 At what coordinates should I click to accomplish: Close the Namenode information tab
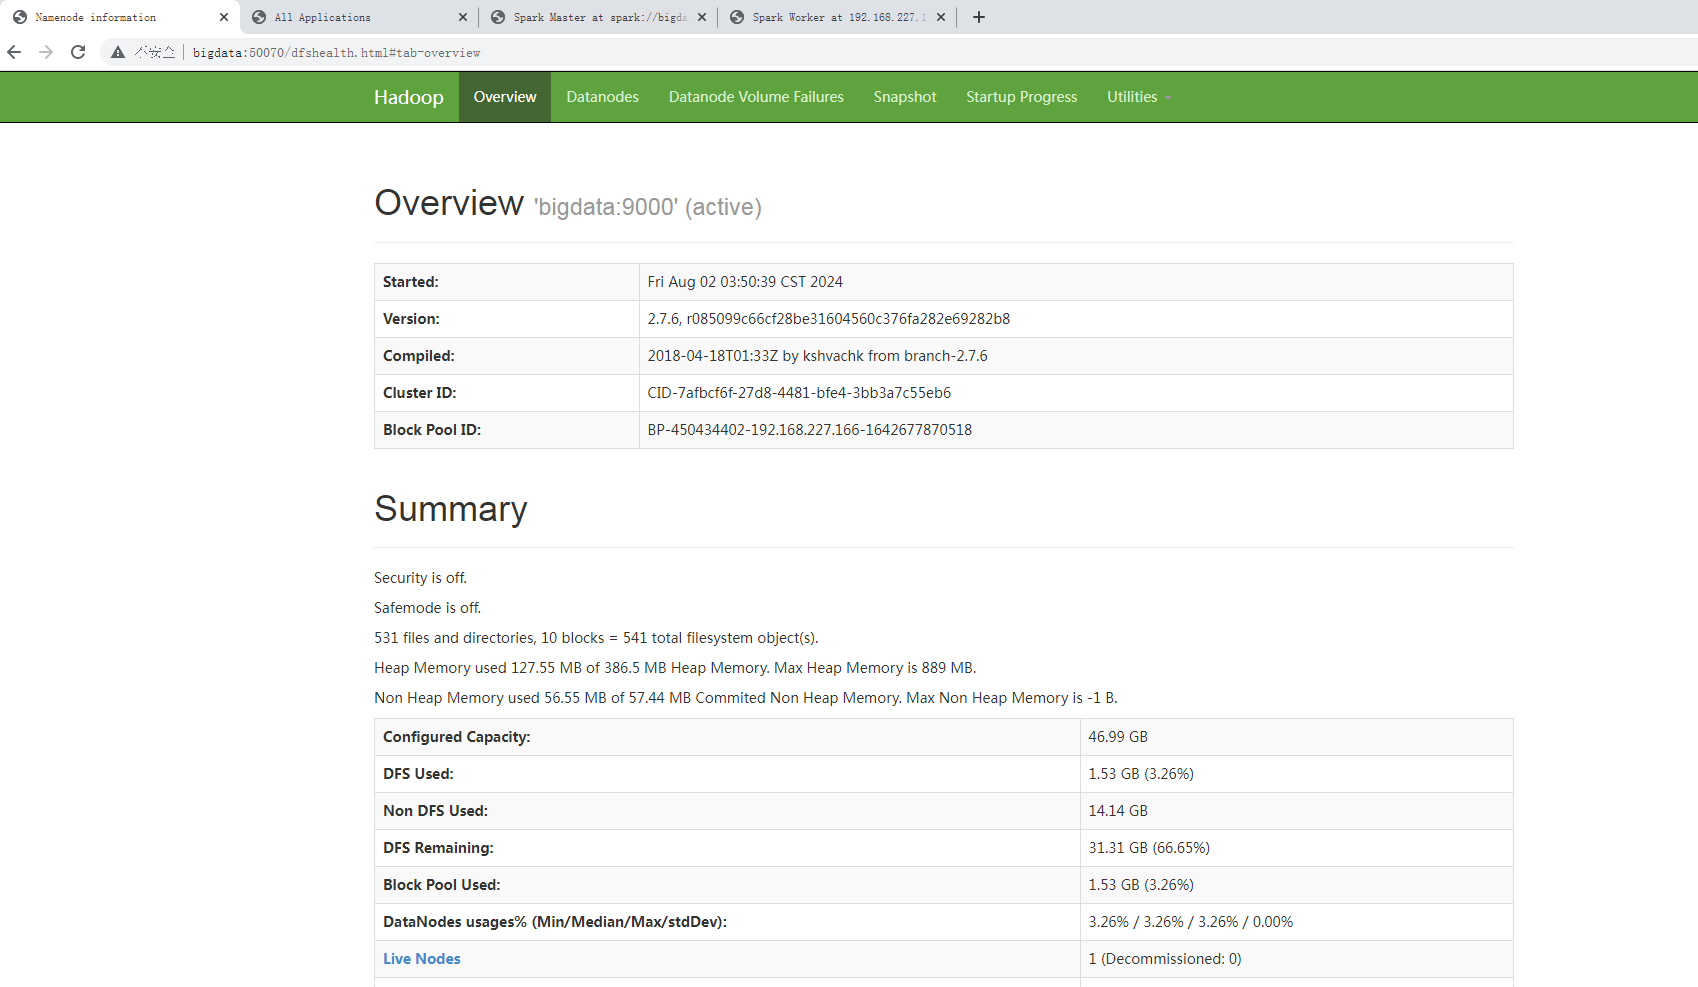coord(224,17)
